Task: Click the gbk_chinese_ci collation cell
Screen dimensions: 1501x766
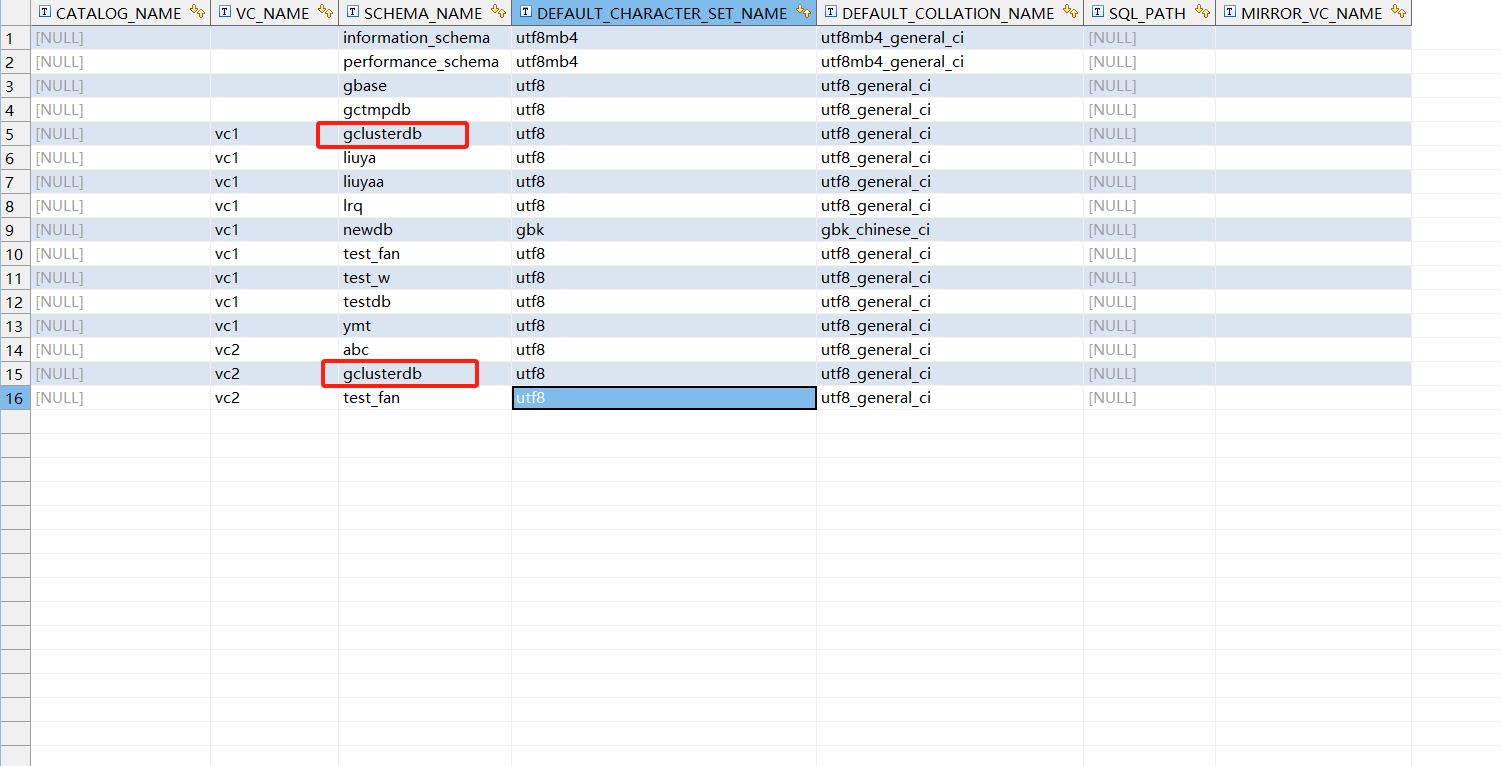Action: point(950,230)
